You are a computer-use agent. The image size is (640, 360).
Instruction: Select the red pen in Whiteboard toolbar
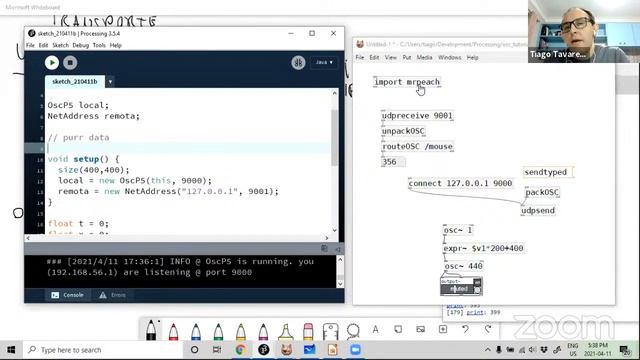[x=173, y=331]
